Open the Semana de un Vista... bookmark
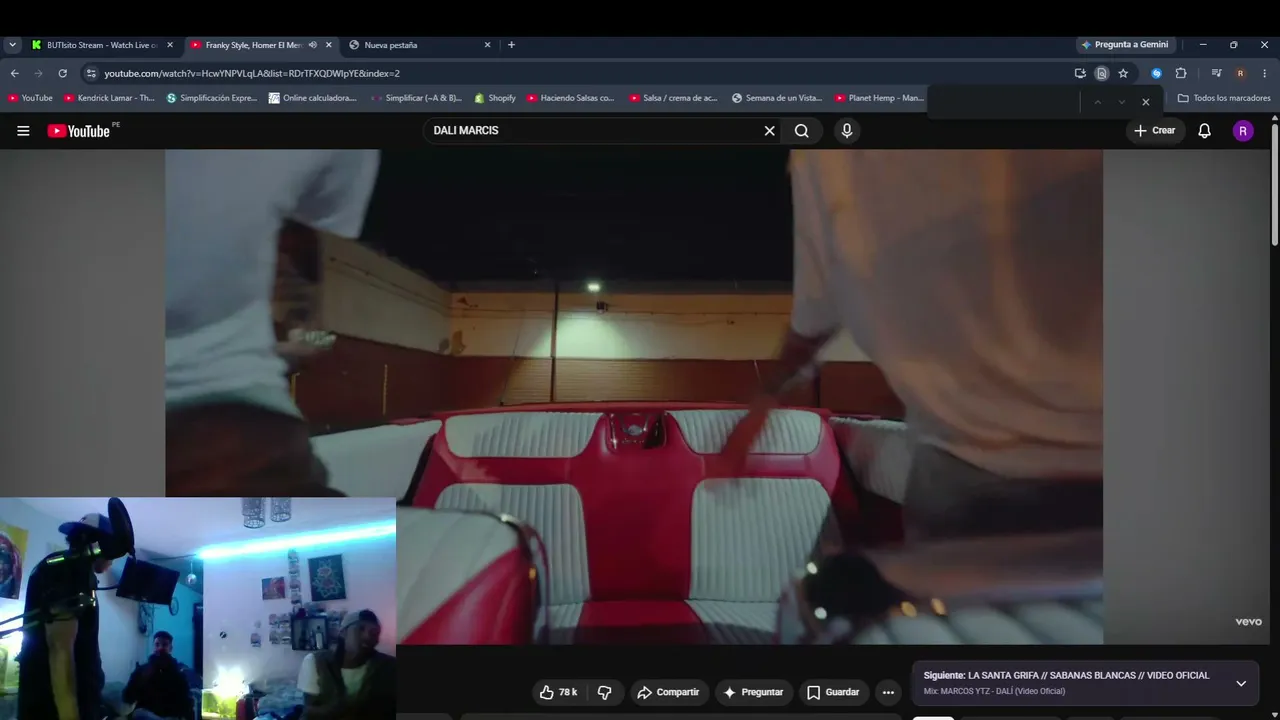 pos(777,98)
